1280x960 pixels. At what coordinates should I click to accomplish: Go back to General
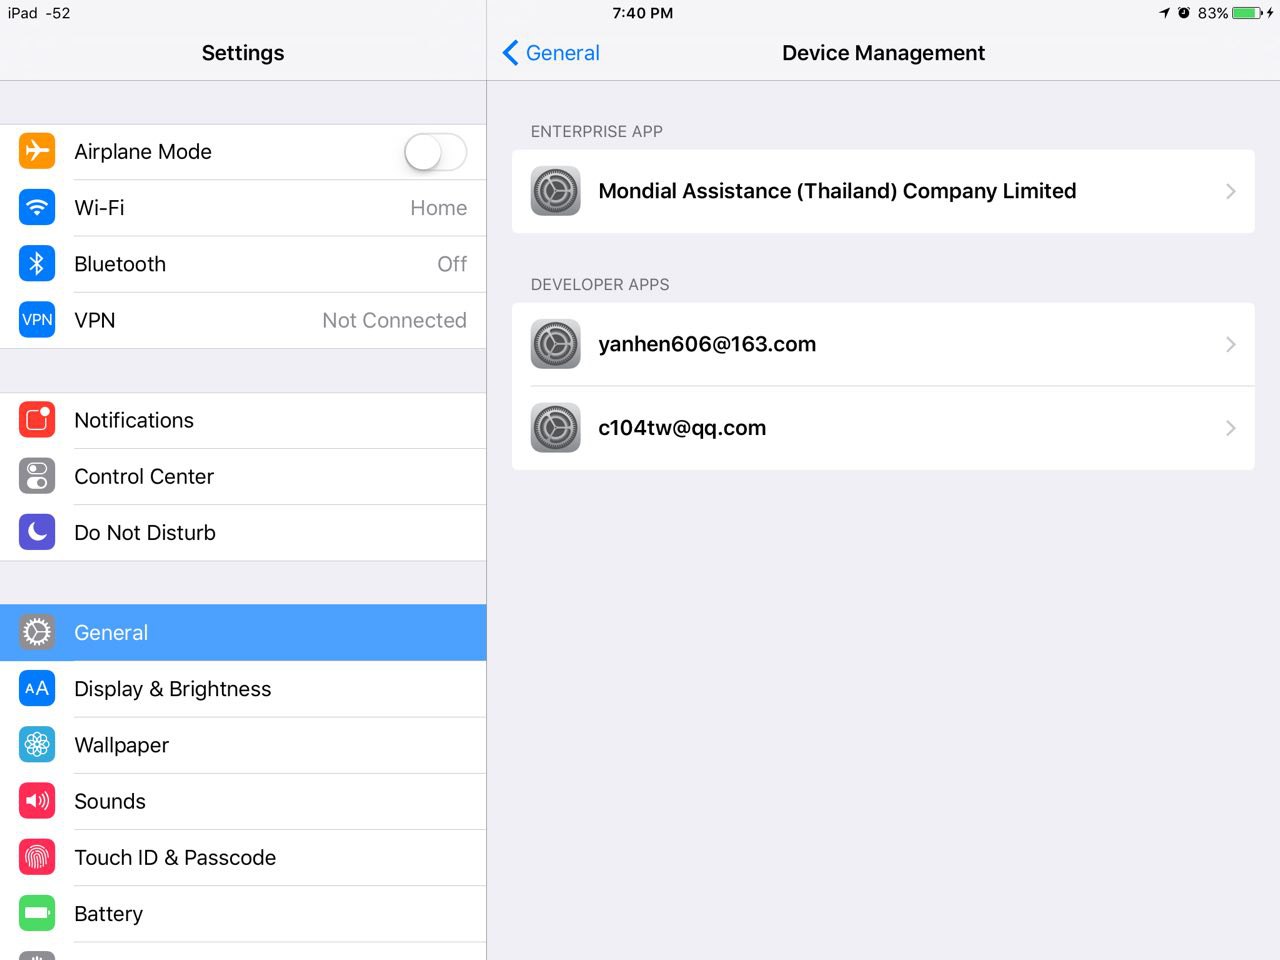(x=551, y=53)
